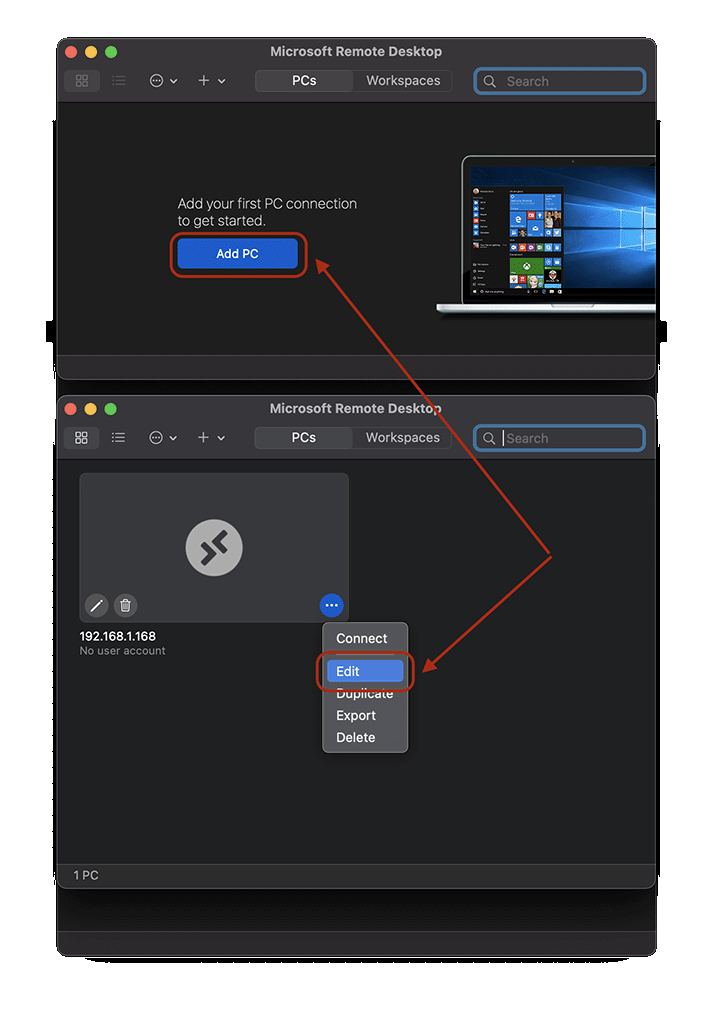The height and width of the screenshot is (1030, 711).
Task: Switch to grid view in lower window
Action: click(81, 437)
